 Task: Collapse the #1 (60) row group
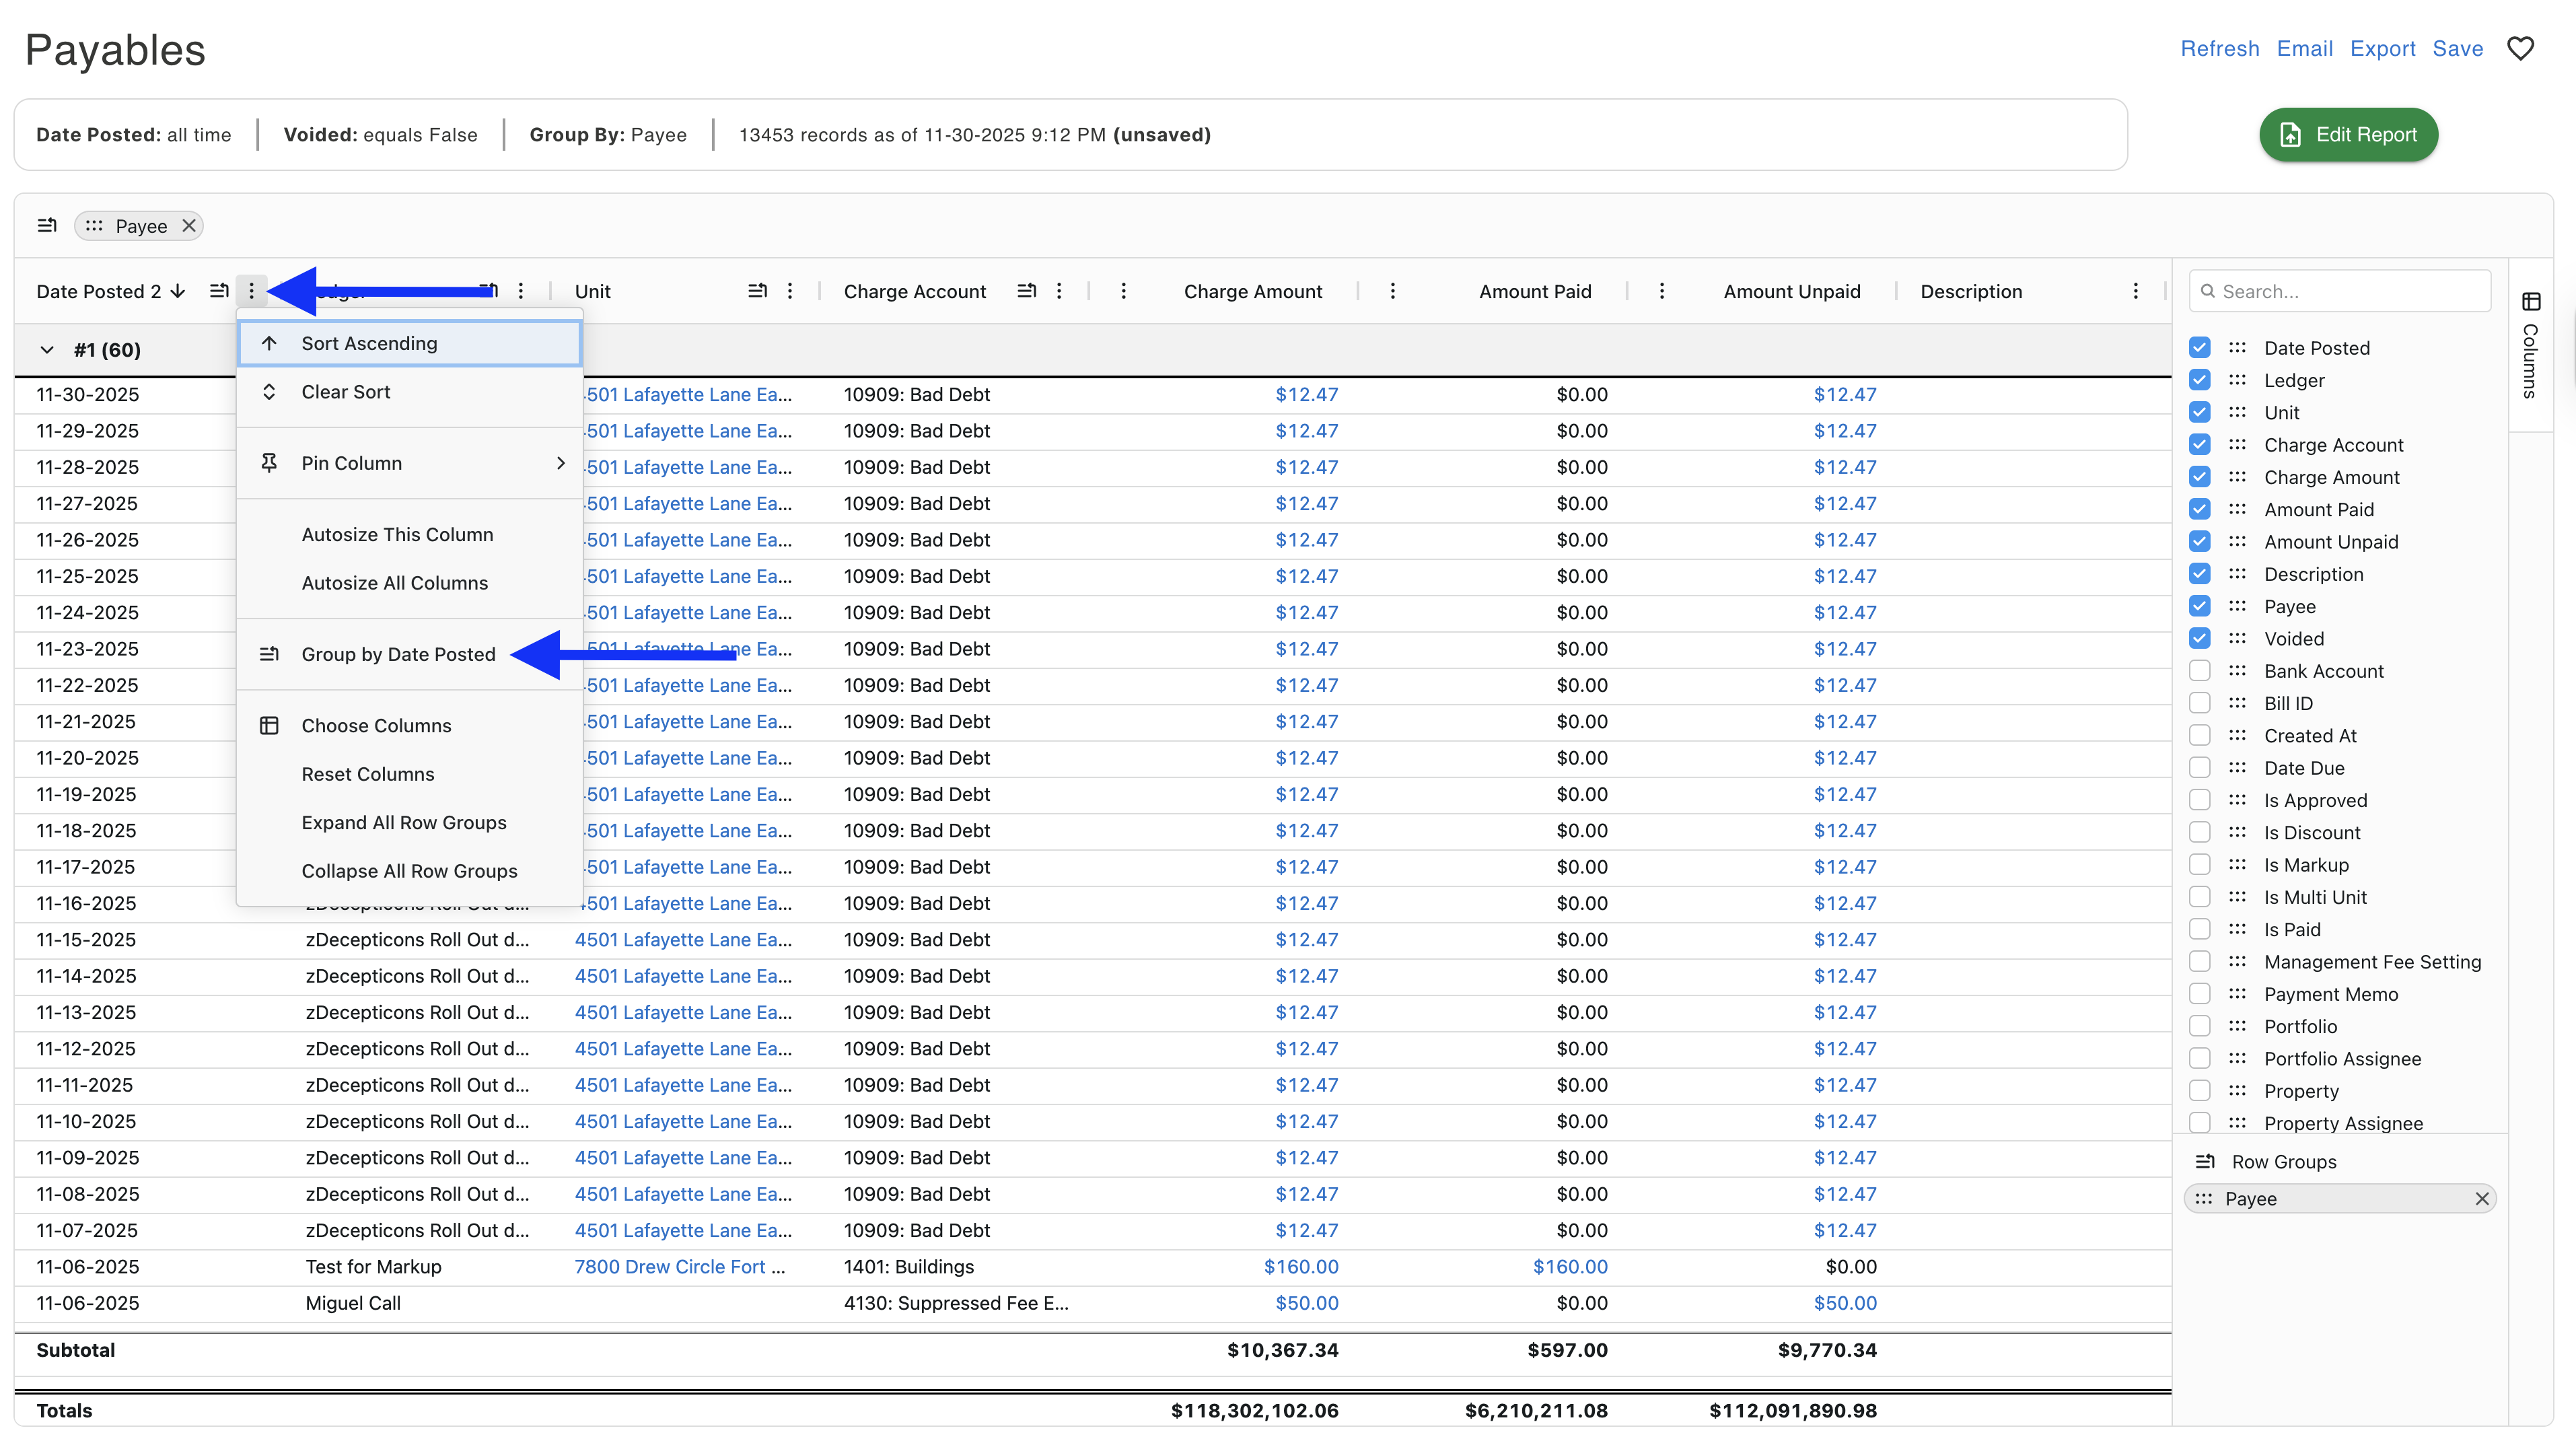pos(46,350)
